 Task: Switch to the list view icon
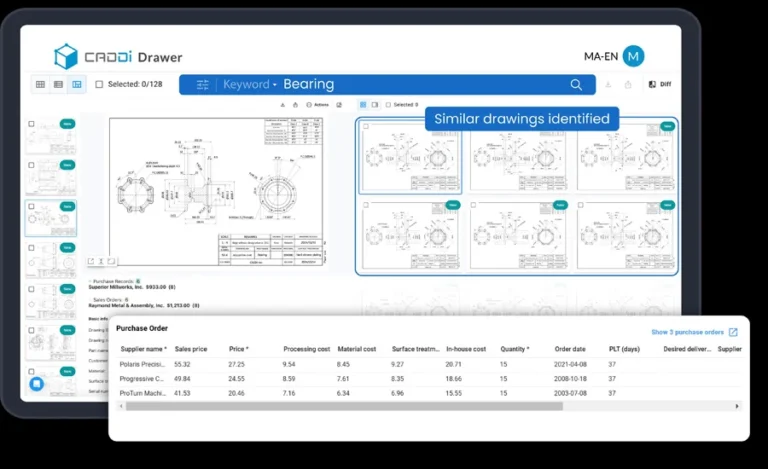tap(58, 84)
